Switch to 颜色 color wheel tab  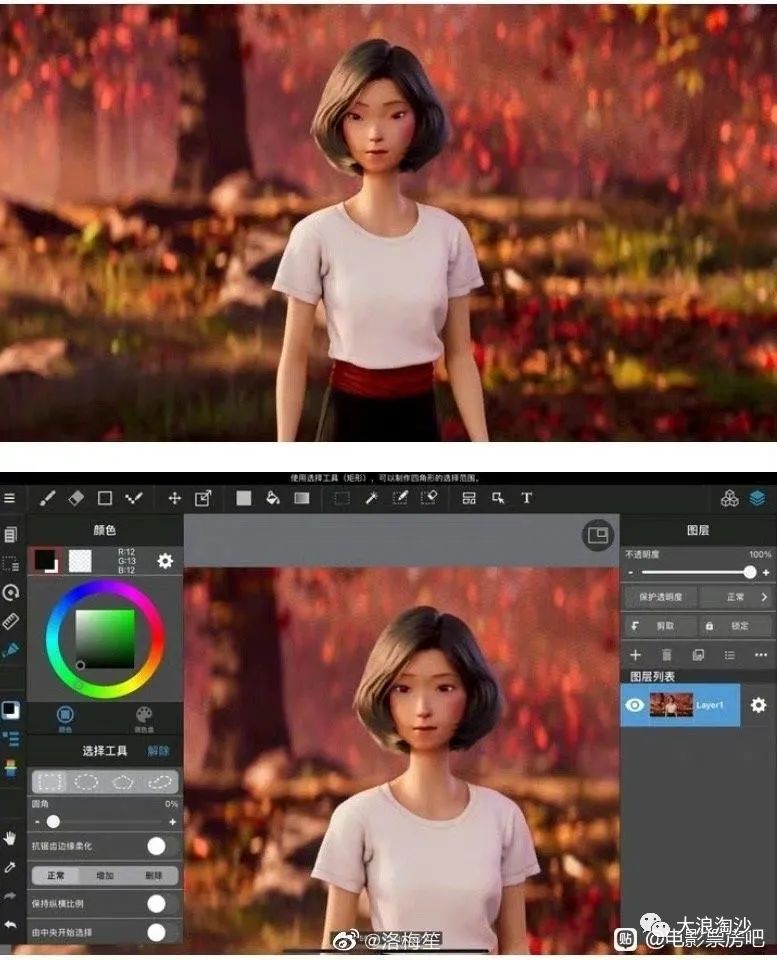click(x=65, y=719)
